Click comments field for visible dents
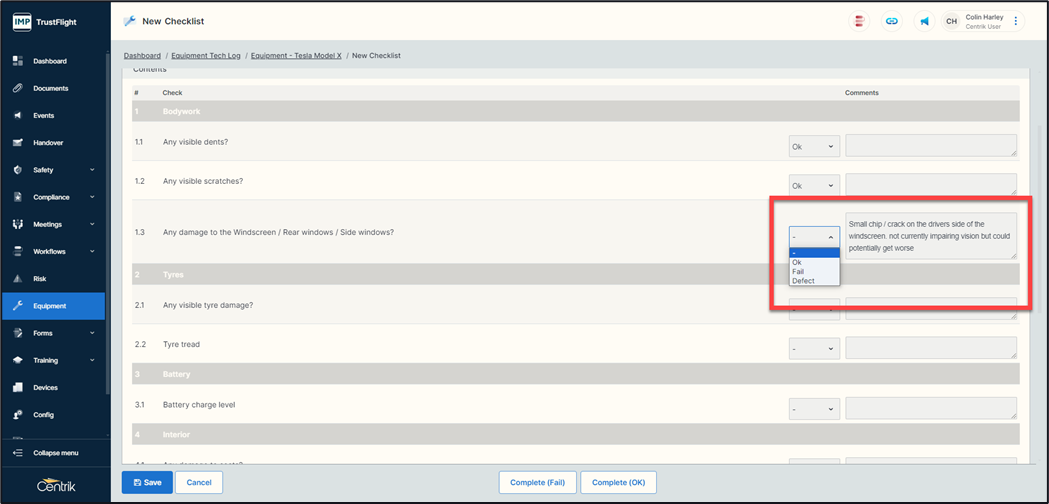This screenshot has height=504, width=1049. [931, 146]
